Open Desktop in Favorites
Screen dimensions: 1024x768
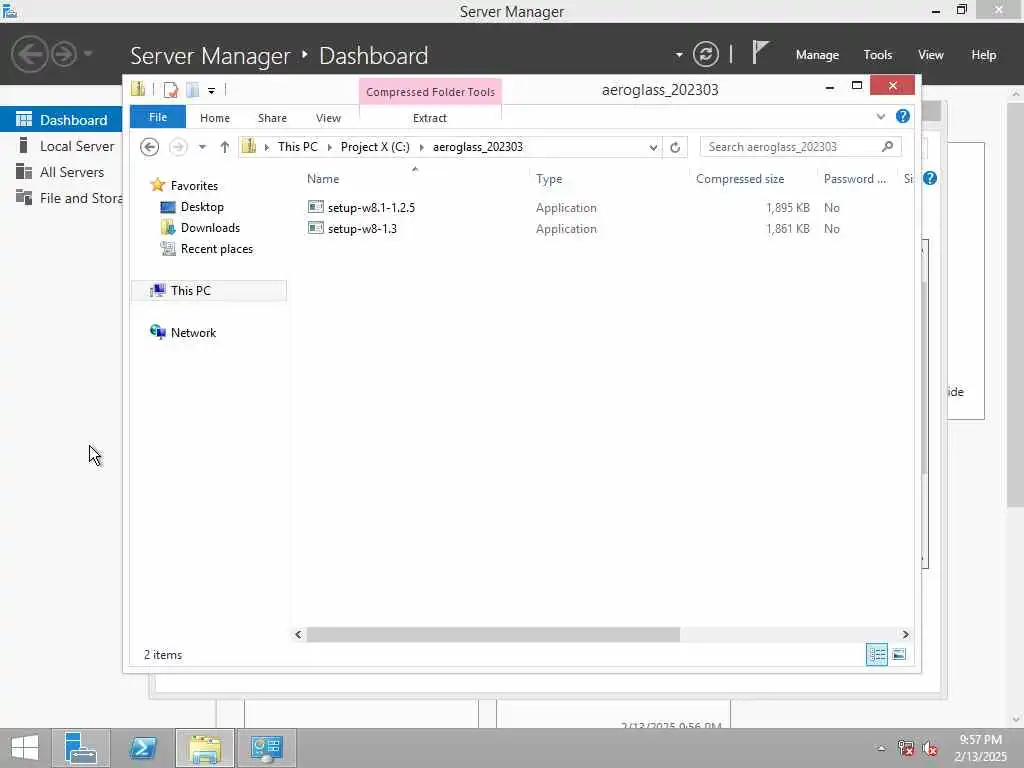pos(202,207)
